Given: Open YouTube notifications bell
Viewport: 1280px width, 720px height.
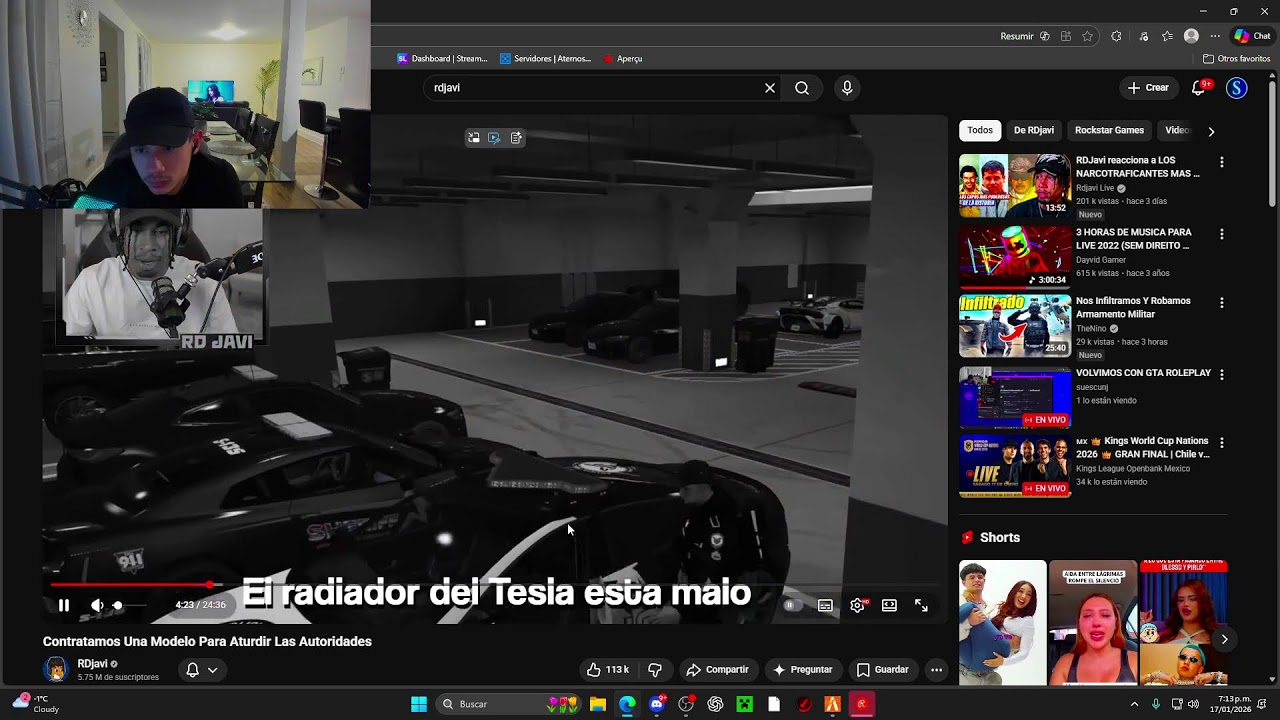Looking at the screenshot, I should pyautogui.click(x=1198, y=88).
